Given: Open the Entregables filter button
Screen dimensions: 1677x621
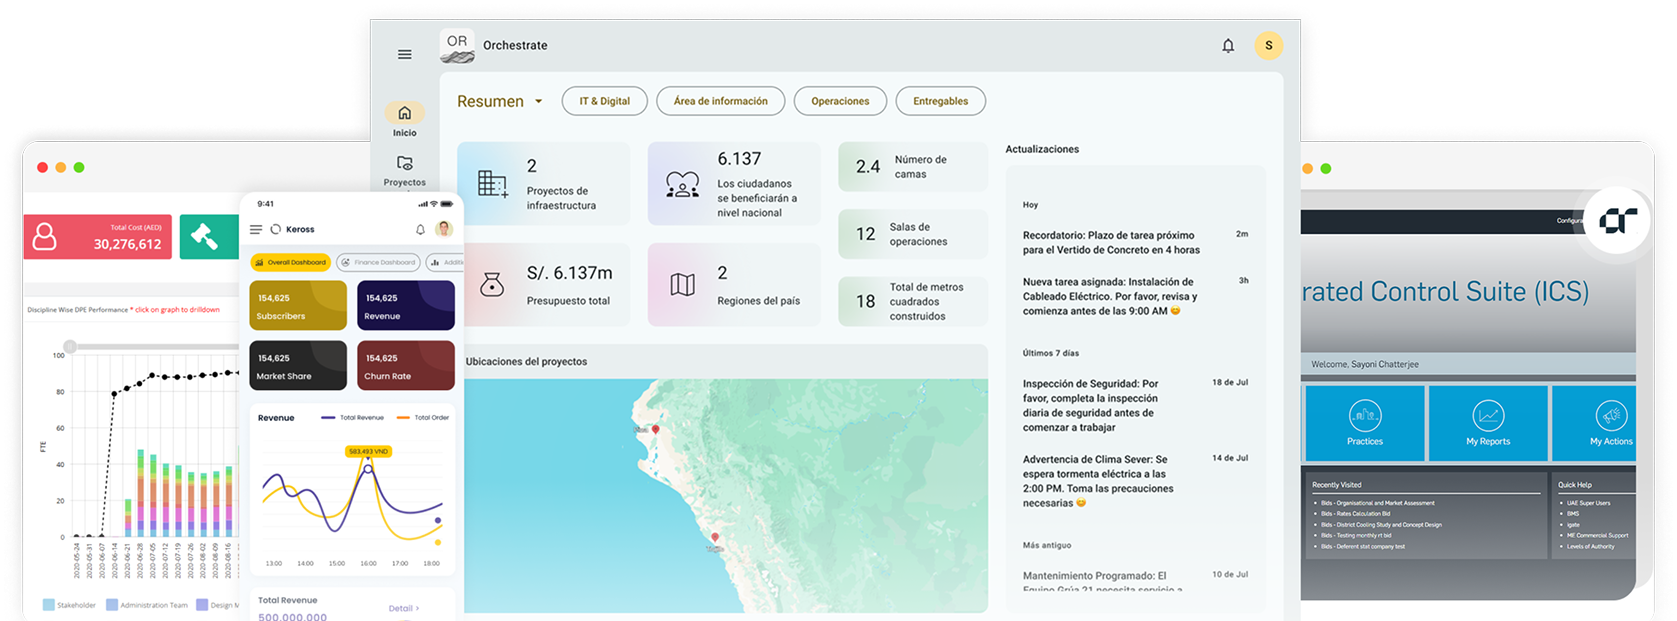Looking at the screenshot, I should (x=940, y=101).
